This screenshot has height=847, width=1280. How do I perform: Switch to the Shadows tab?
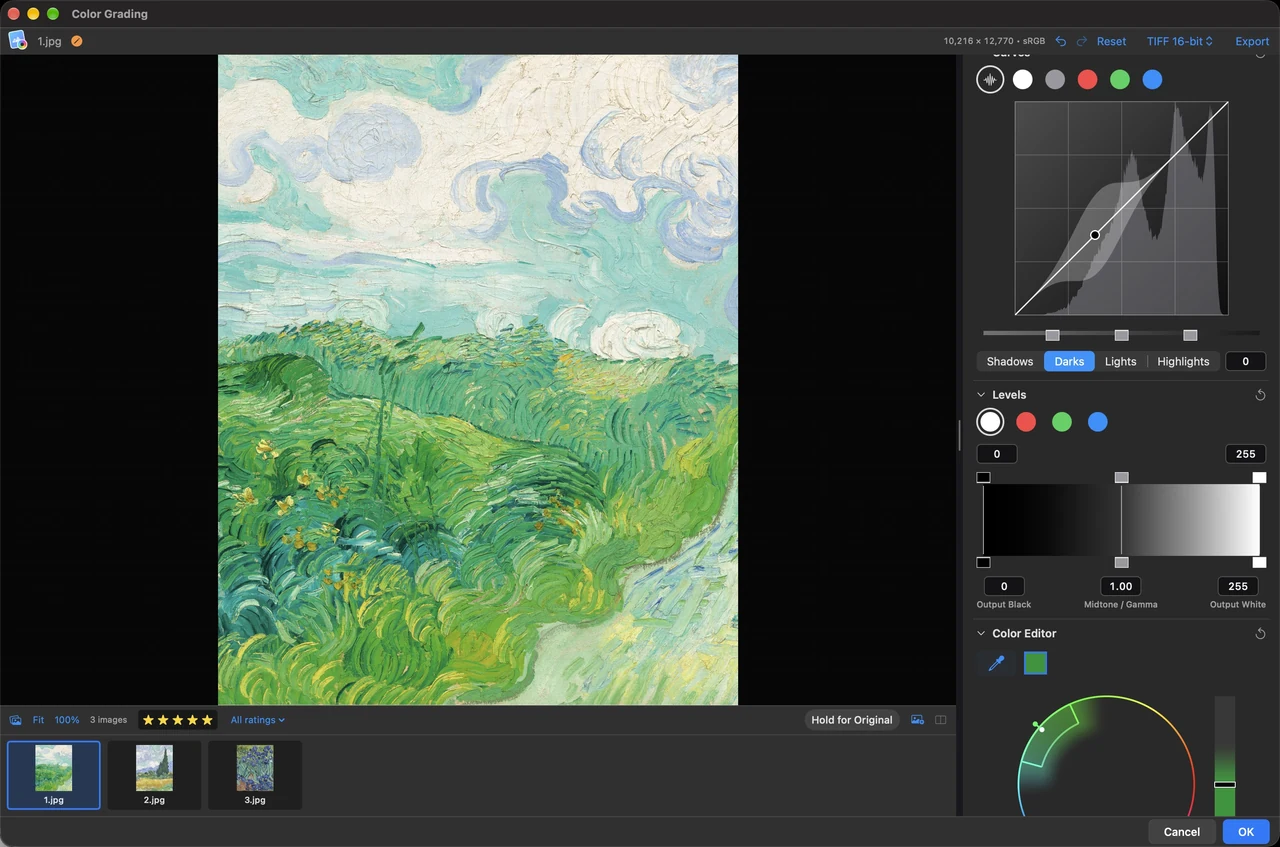1010,362
